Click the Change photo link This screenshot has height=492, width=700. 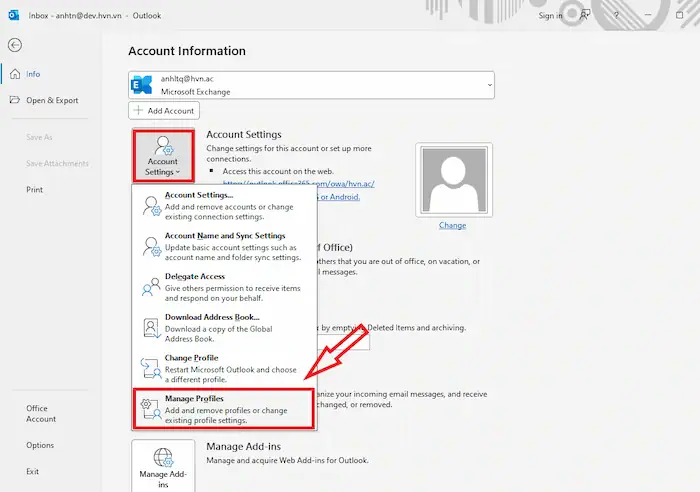(452, 225)
